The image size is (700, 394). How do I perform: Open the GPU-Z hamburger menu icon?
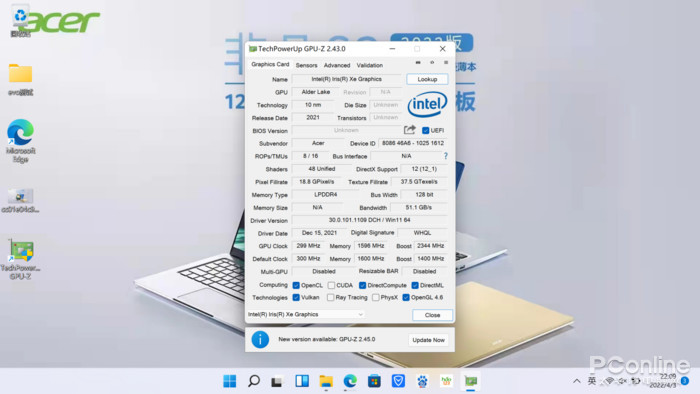point(446,63)
